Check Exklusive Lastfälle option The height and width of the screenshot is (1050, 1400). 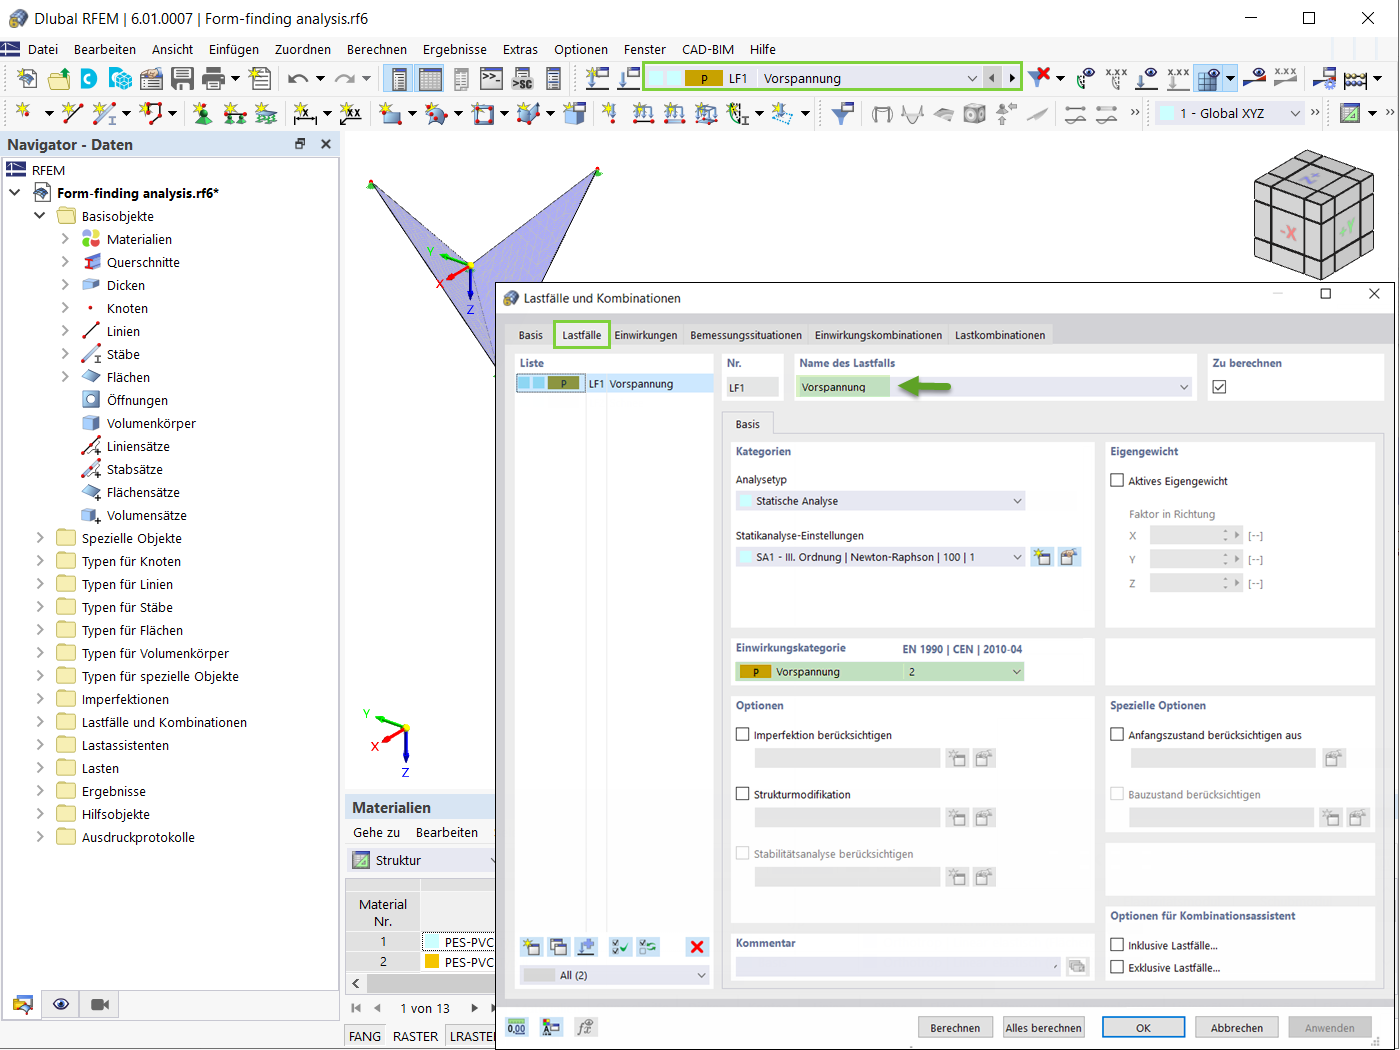point(1117,967)
